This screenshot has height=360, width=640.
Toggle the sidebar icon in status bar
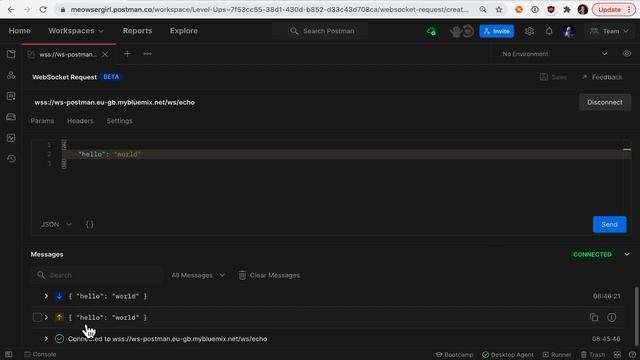coord(9,354)
